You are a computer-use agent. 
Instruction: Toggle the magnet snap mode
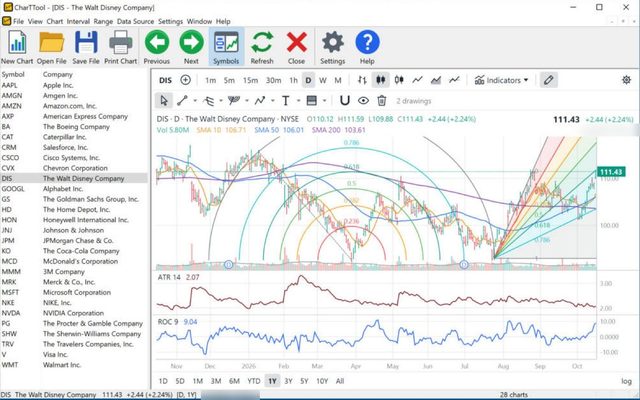pyautogui.click(x=345, y=100)
